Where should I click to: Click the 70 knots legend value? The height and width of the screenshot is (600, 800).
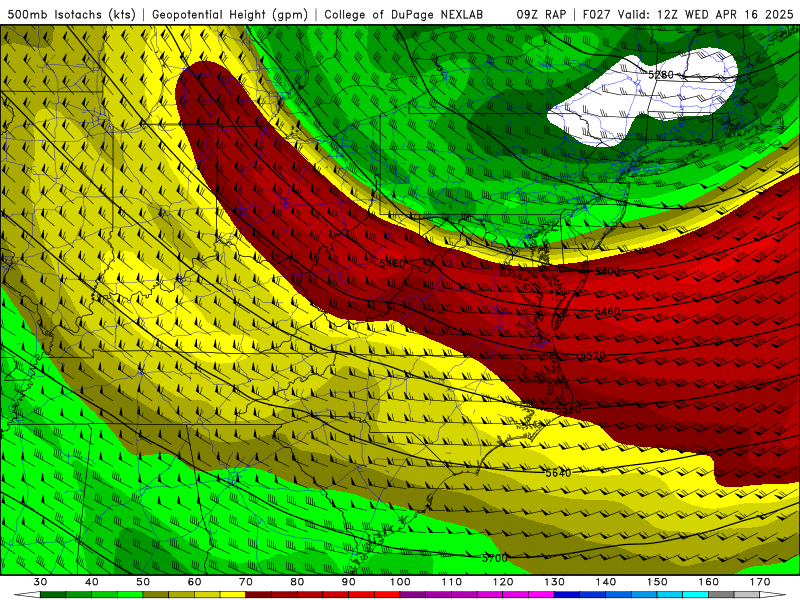(x=246, y=582)
